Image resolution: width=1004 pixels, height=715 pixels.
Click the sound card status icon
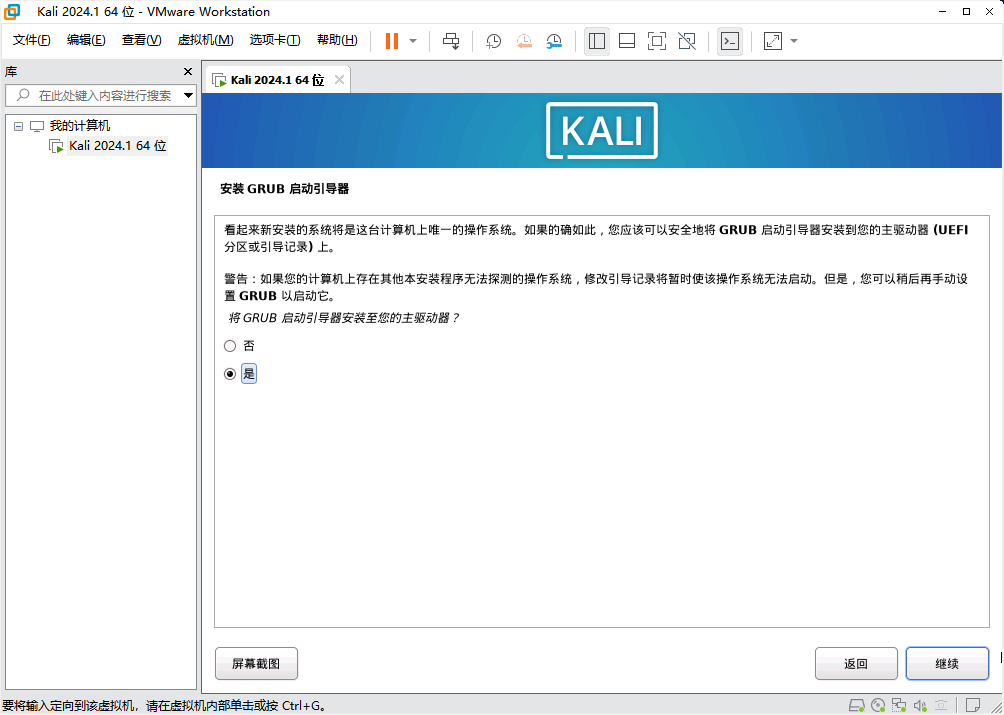point(920,705)
